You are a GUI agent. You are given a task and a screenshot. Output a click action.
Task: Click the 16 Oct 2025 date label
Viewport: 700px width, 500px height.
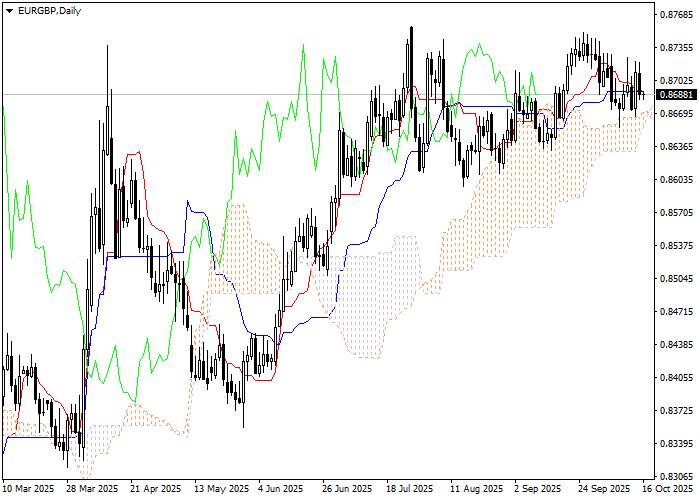tap(663, 489)
